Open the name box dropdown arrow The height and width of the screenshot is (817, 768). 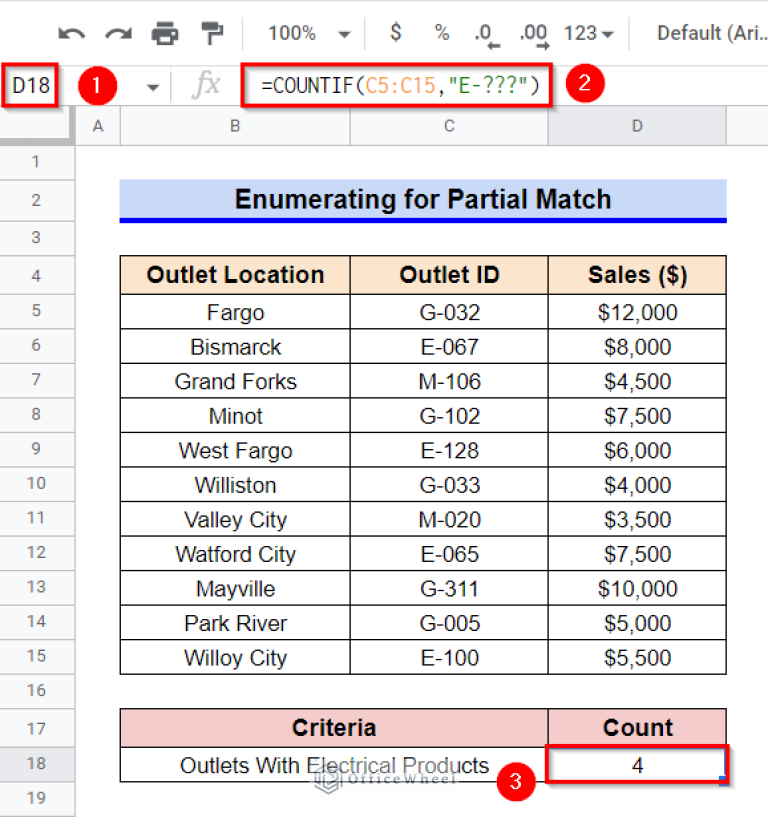coord(153,86)
